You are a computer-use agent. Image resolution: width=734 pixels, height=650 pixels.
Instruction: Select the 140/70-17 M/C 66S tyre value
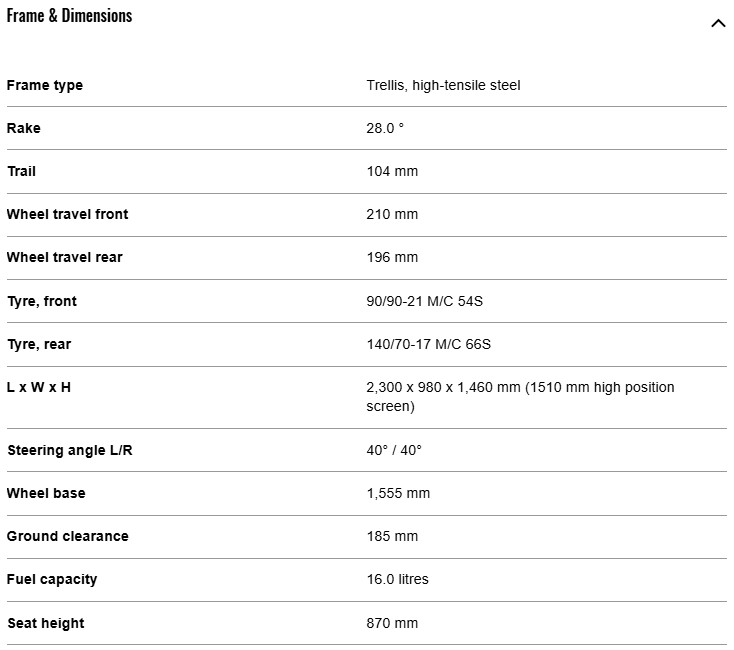click(x=429, y=344)
